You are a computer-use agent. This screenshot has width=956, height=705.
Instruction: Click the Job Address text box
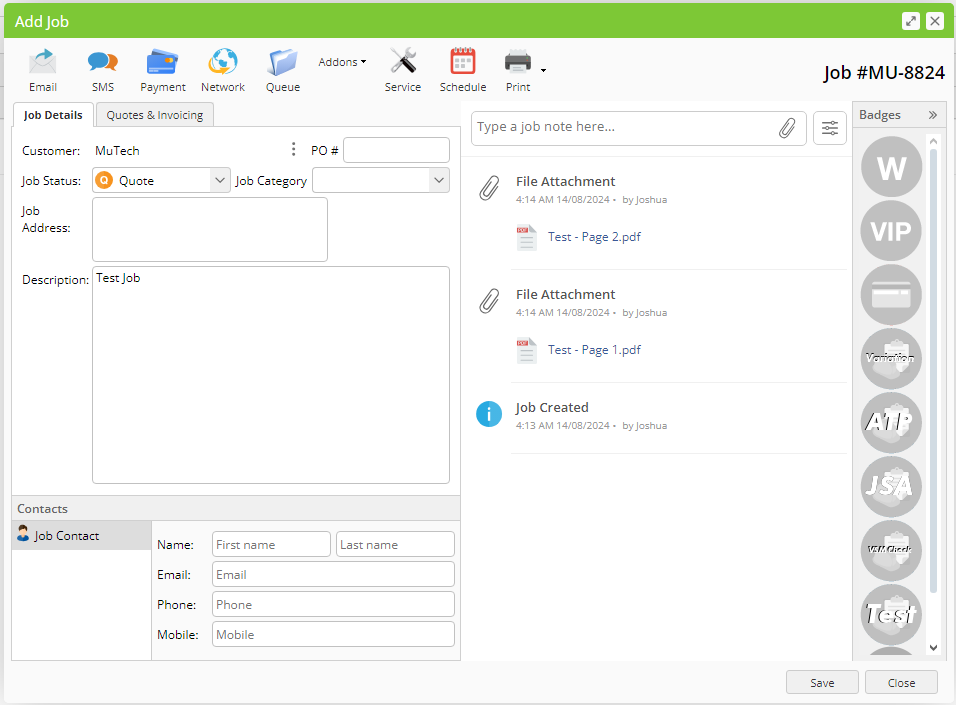(210, 229)
